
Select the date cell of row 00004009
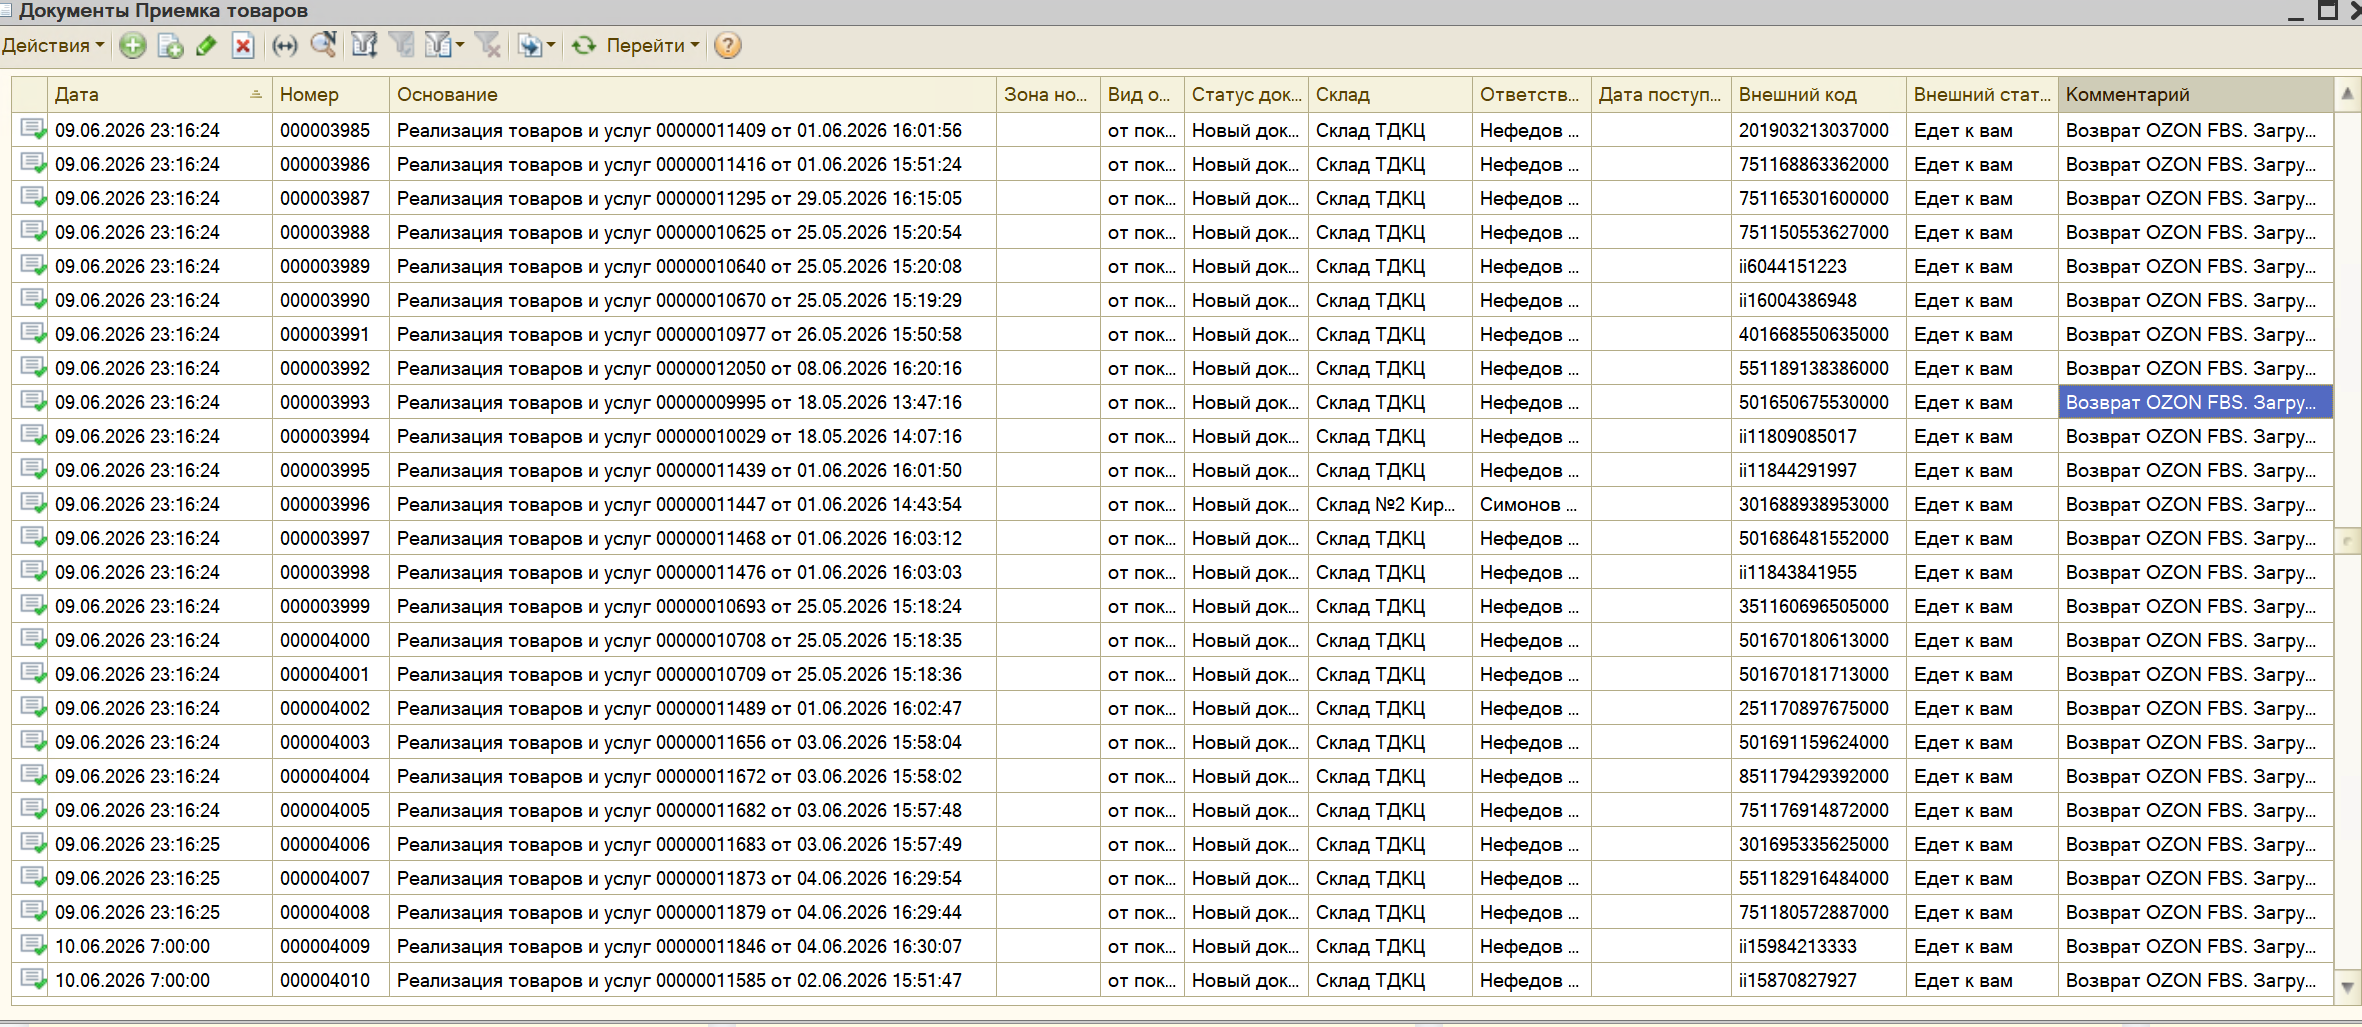(159, 946)
